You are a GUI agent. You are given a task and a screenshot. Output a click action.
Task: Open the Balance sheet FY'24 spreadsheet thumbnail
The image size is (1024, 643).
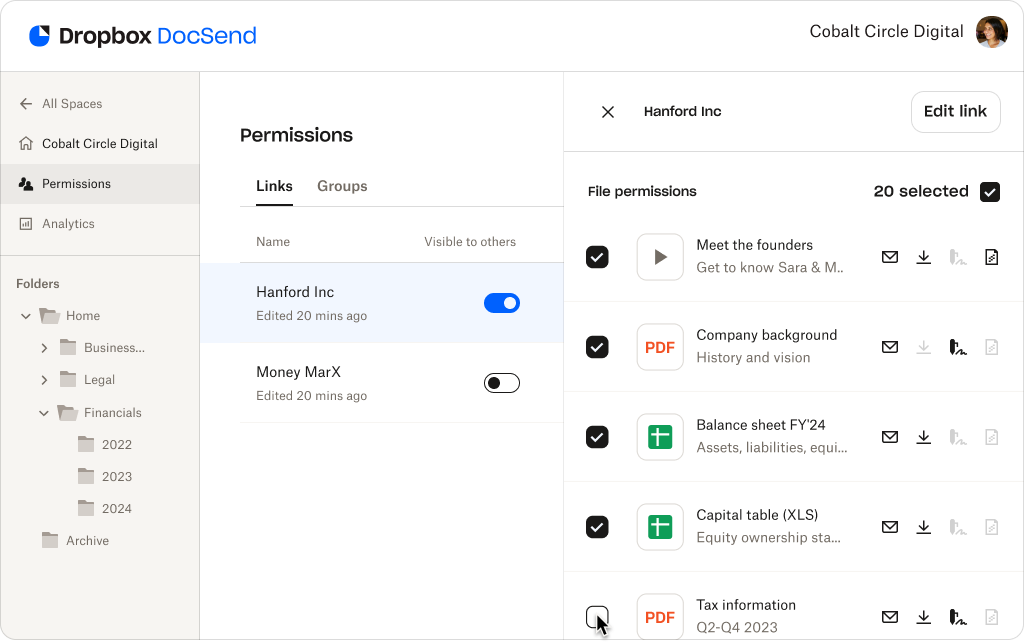(660, 437)
